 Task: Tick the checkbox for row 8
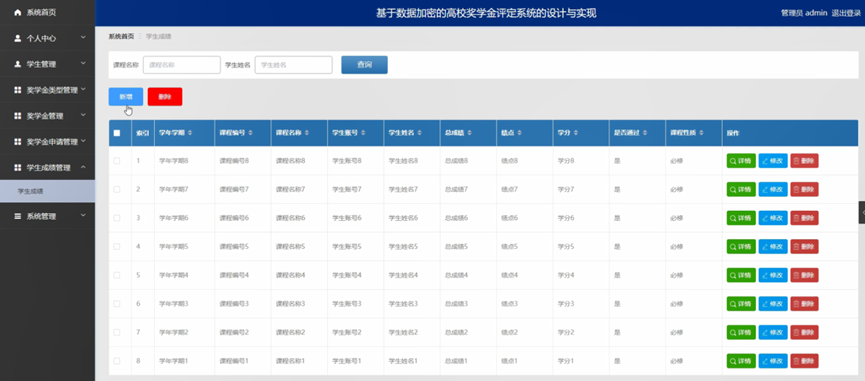(x=116, y=361)
